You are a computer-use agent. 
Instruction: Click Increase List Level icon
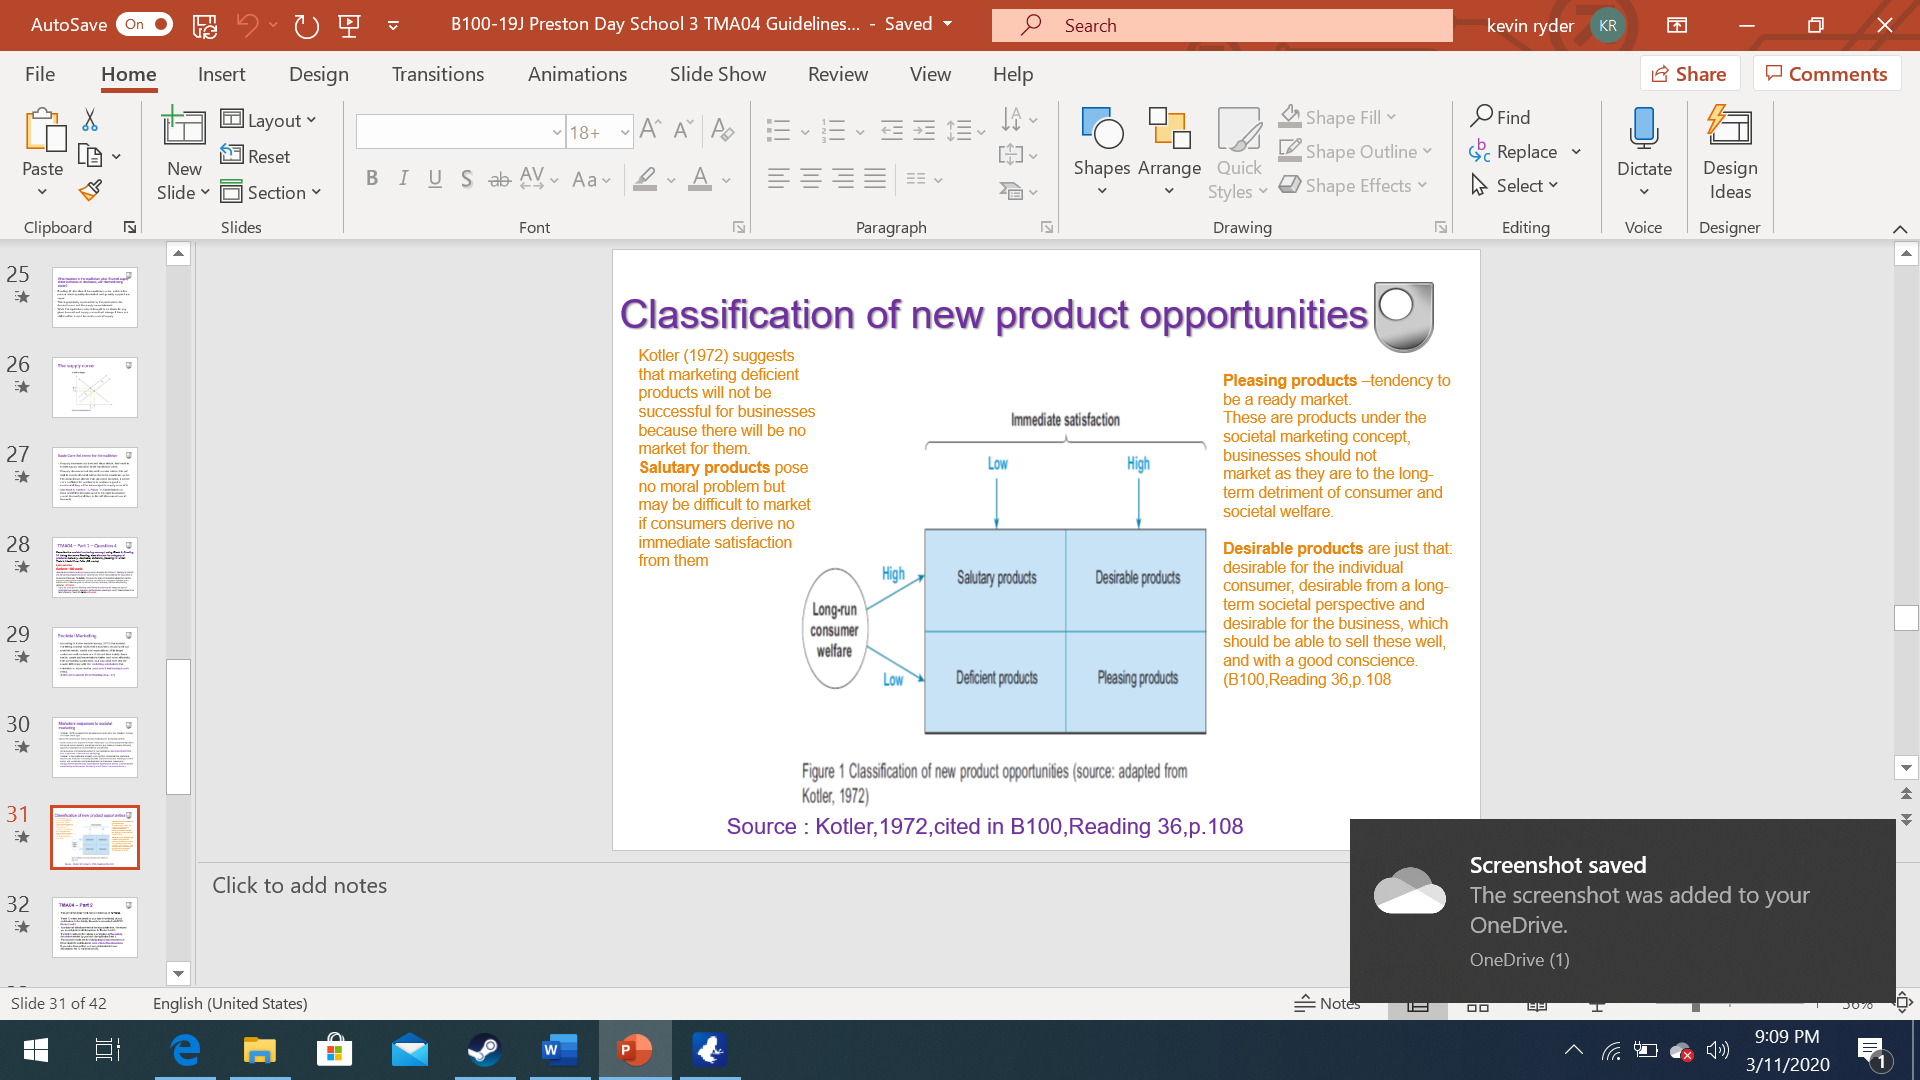pyautogui.click(x=925, y=130)
